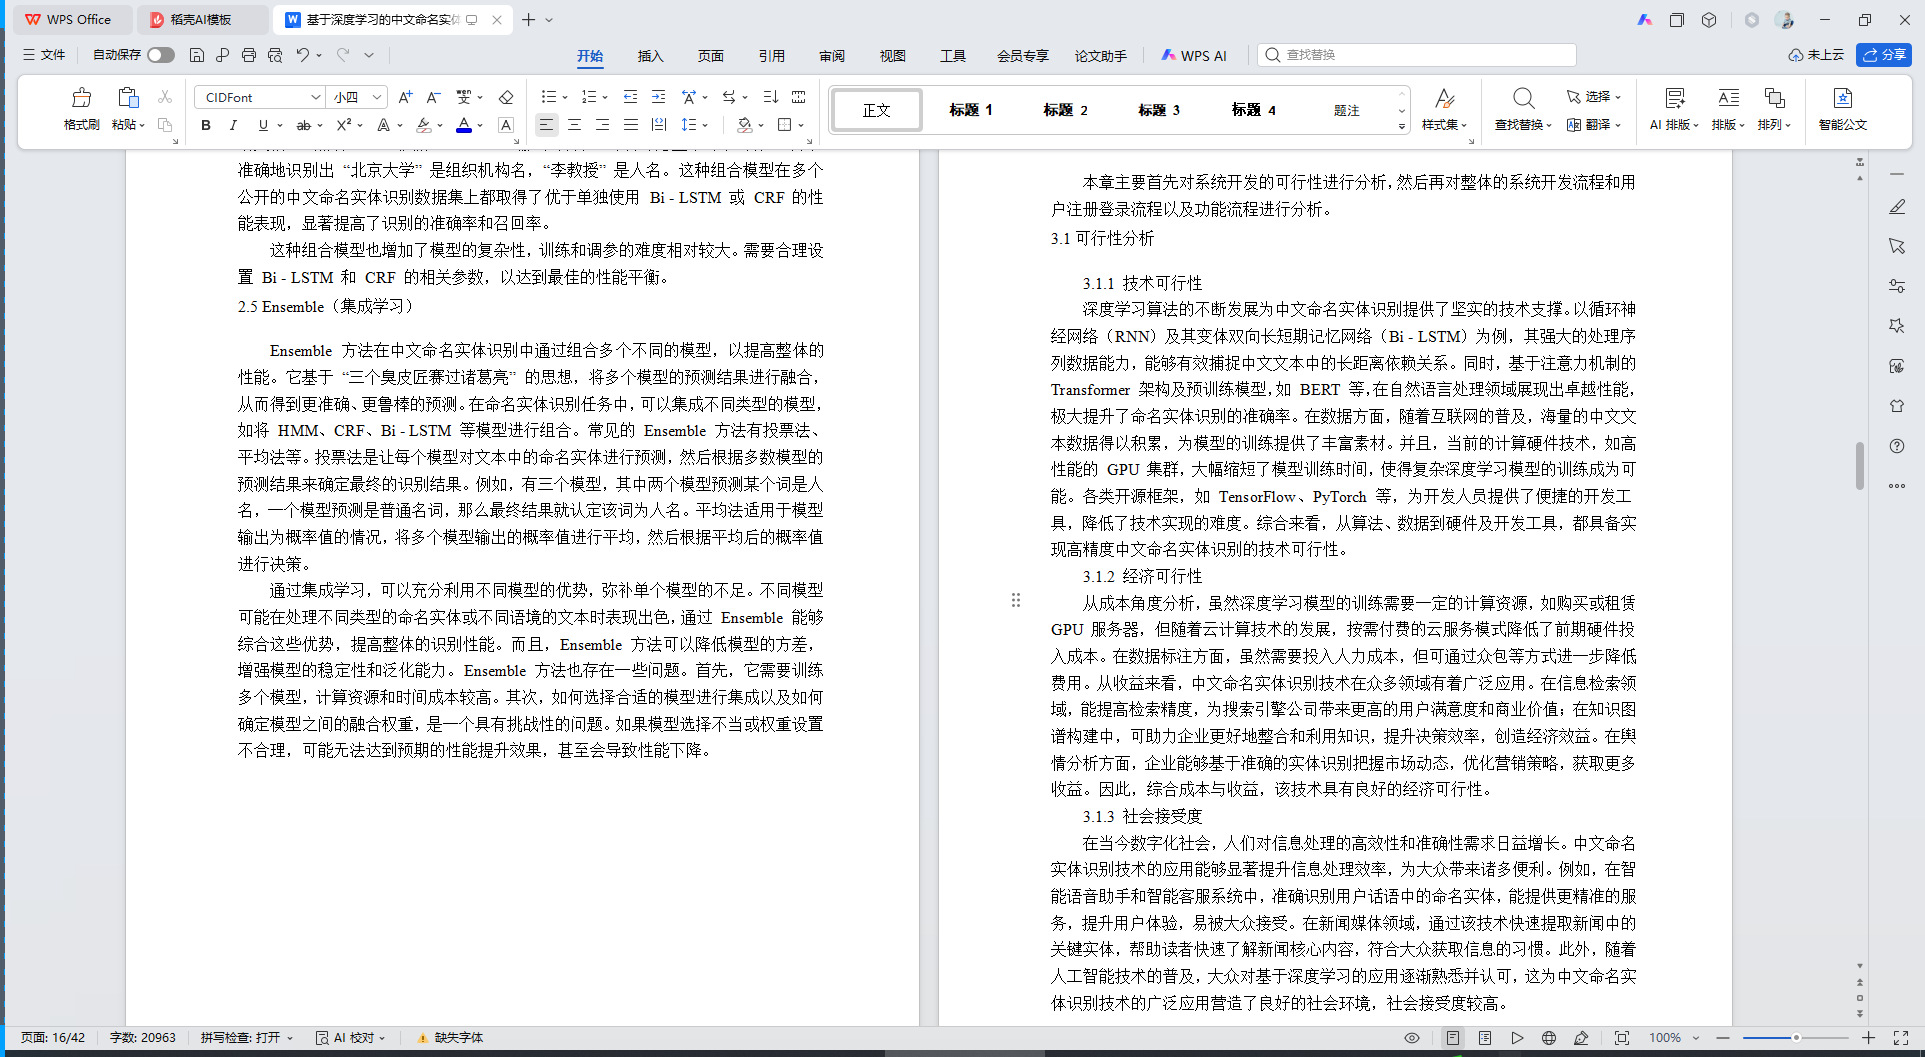This screenshot has width=1925, height=1057.
Task: Click the Clear formatting eraser icon
Action: click(506, 97)
